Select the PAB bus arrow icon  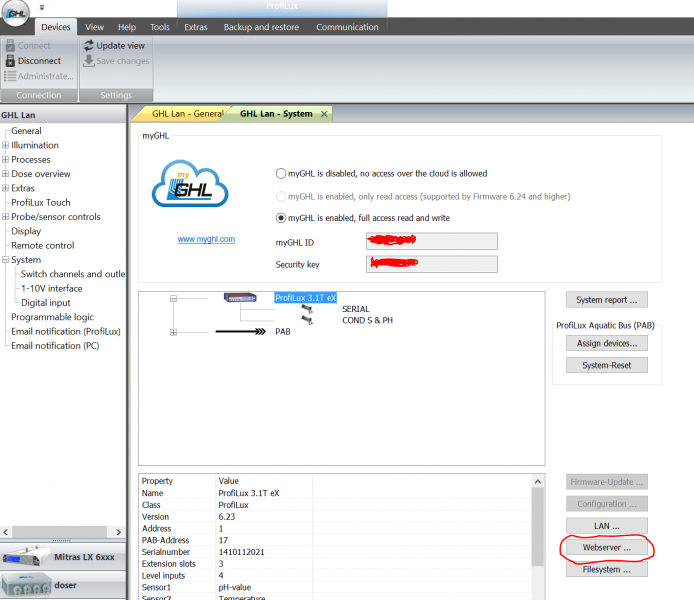click(242, 331)
